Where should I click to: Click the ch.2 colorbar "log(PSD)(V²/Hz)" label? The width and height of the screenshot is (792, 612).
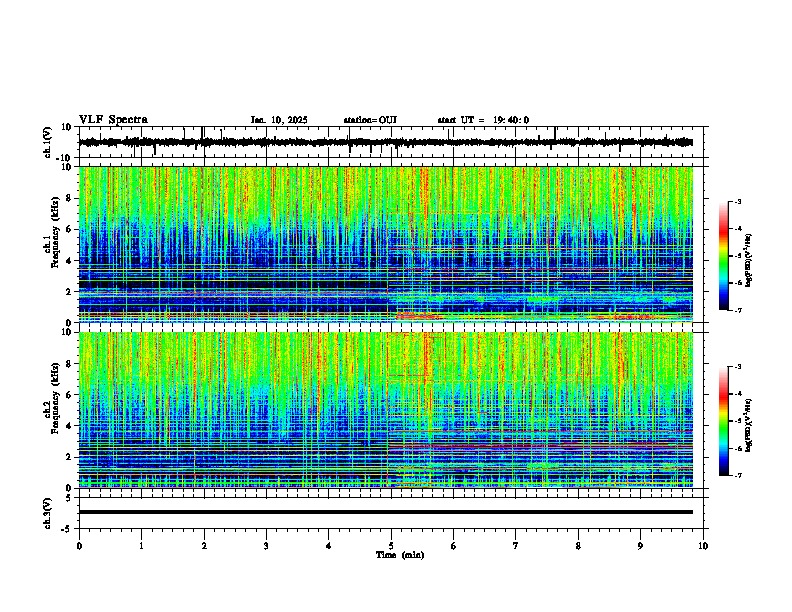click(749, 425)
